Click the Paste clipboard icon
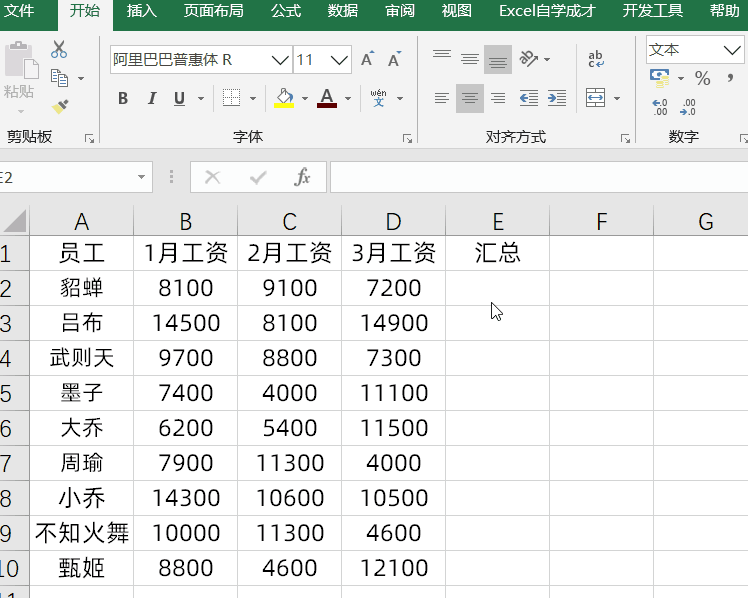The image size is (748, 598). [21, 60]
